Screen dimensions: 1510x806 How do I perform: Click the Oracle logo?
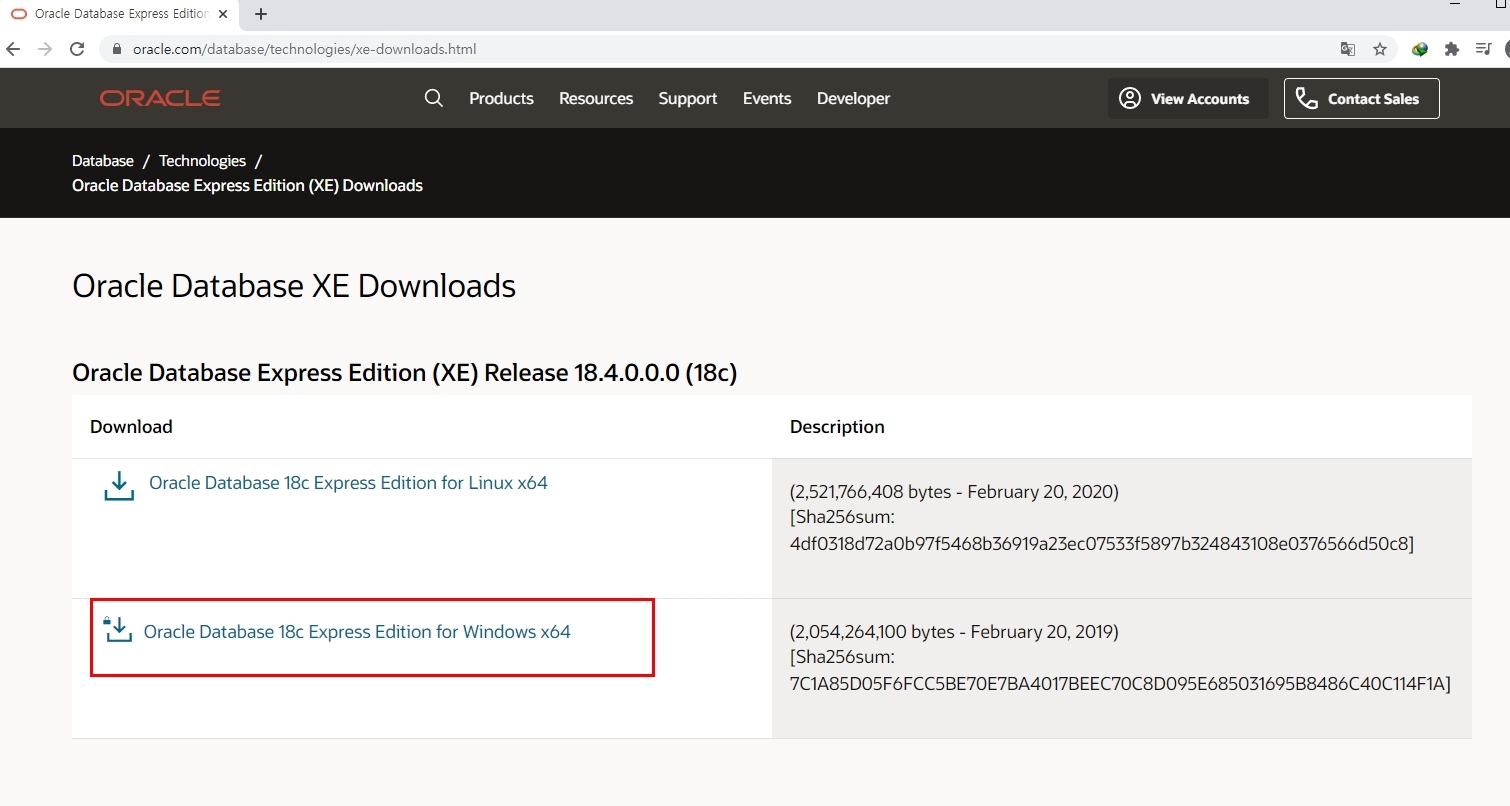pyautogui.click(x=160, y=98)
